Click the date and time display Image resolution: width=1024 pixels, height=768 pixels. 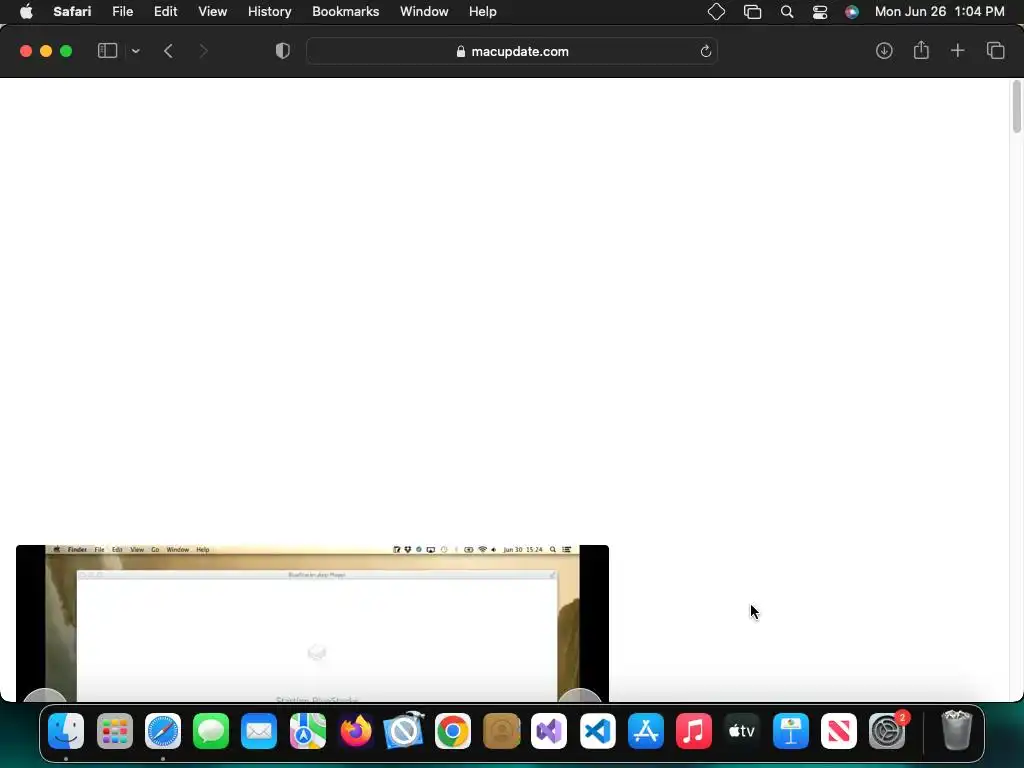(939, 12)
